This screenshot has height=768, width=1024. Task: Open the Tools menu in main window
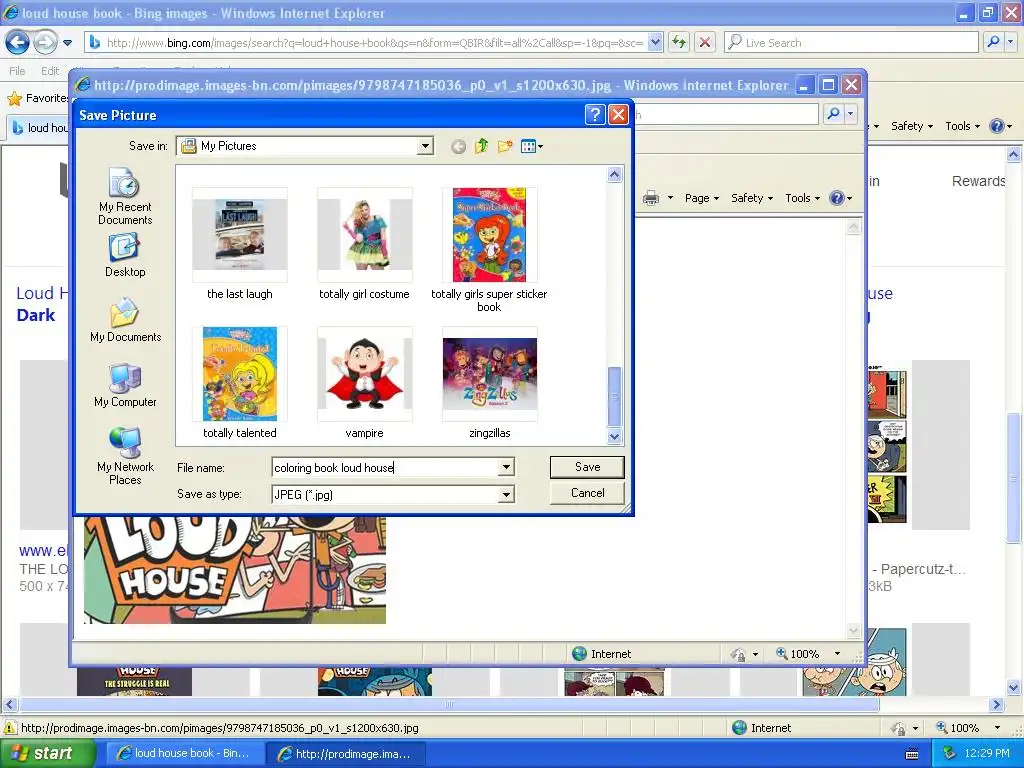[962, 126]
